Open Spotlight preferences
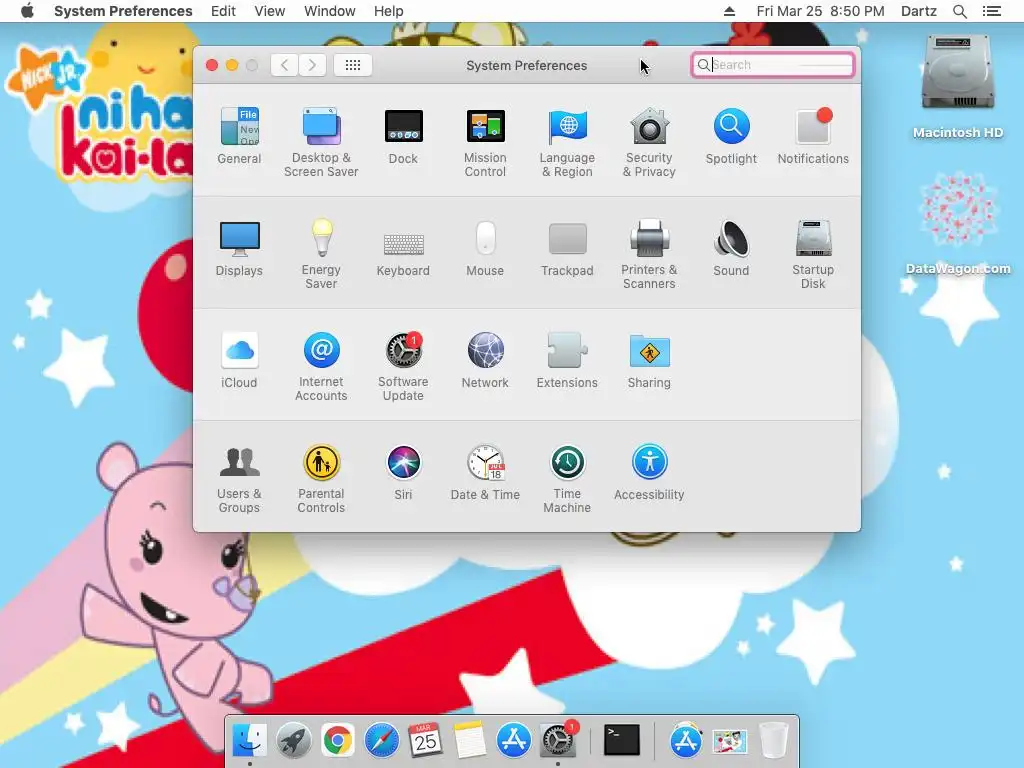This screenshot has width=1024, height=768. point(731,135)
